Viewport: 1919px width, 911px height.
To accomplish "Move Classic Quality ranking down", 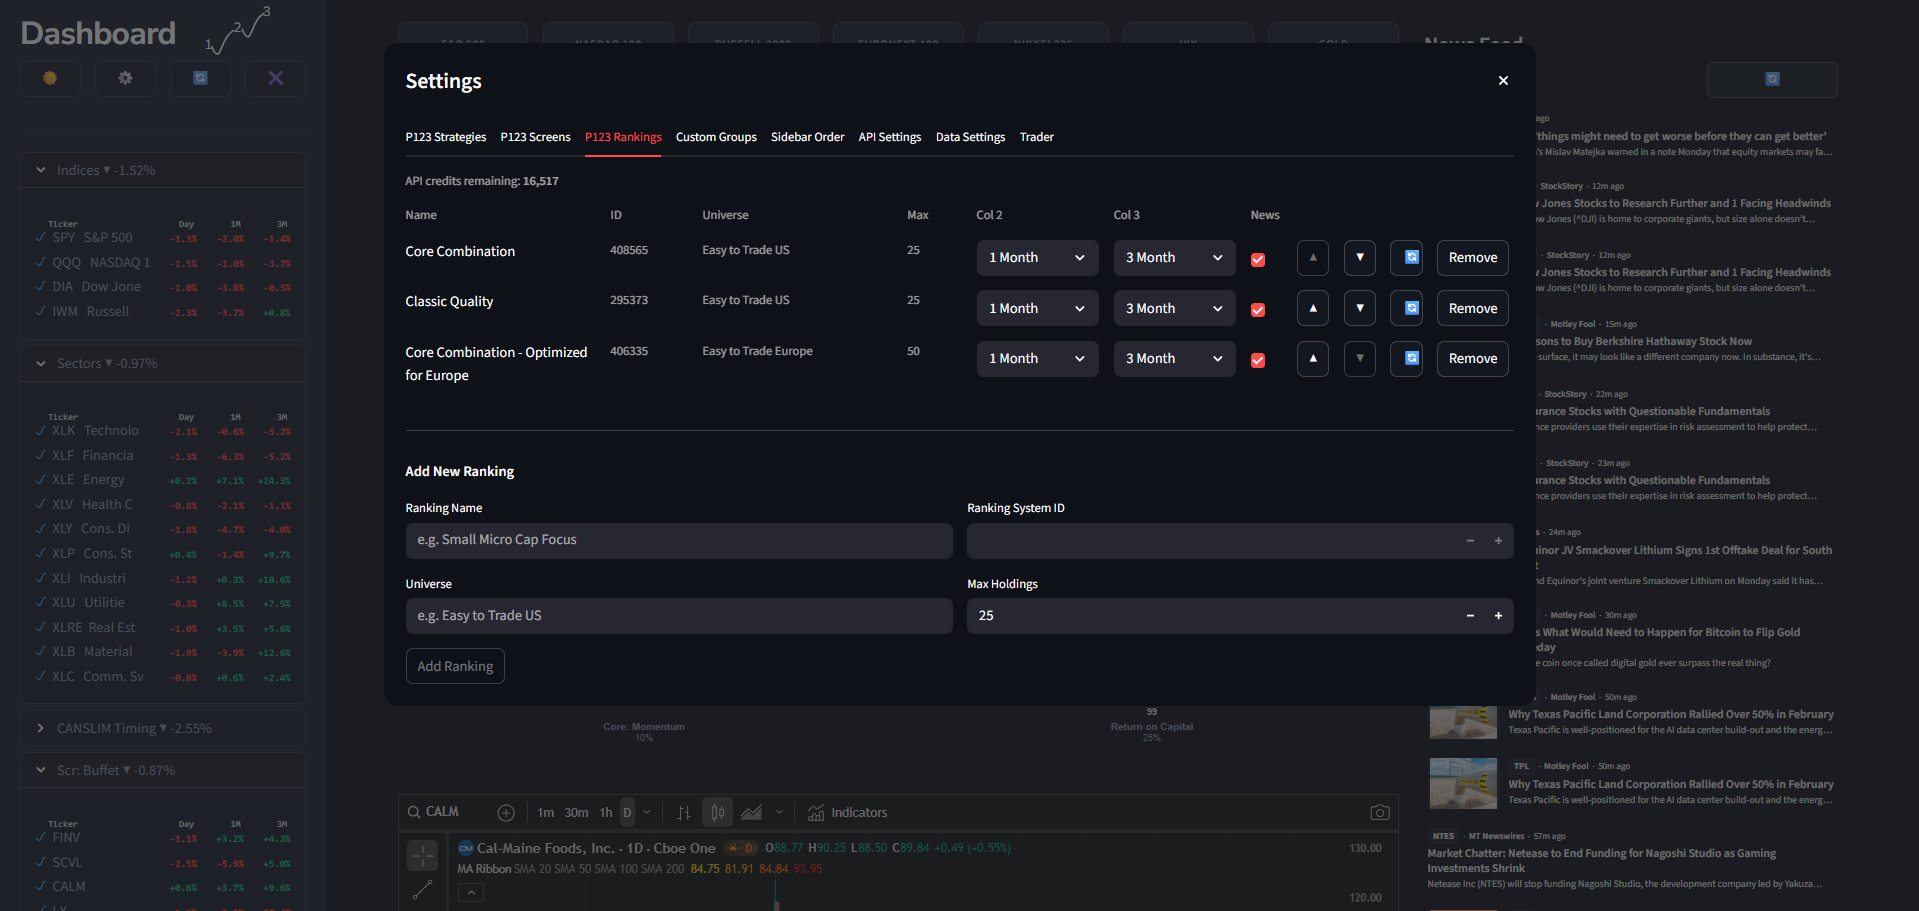I will (x=1359, y=308).
